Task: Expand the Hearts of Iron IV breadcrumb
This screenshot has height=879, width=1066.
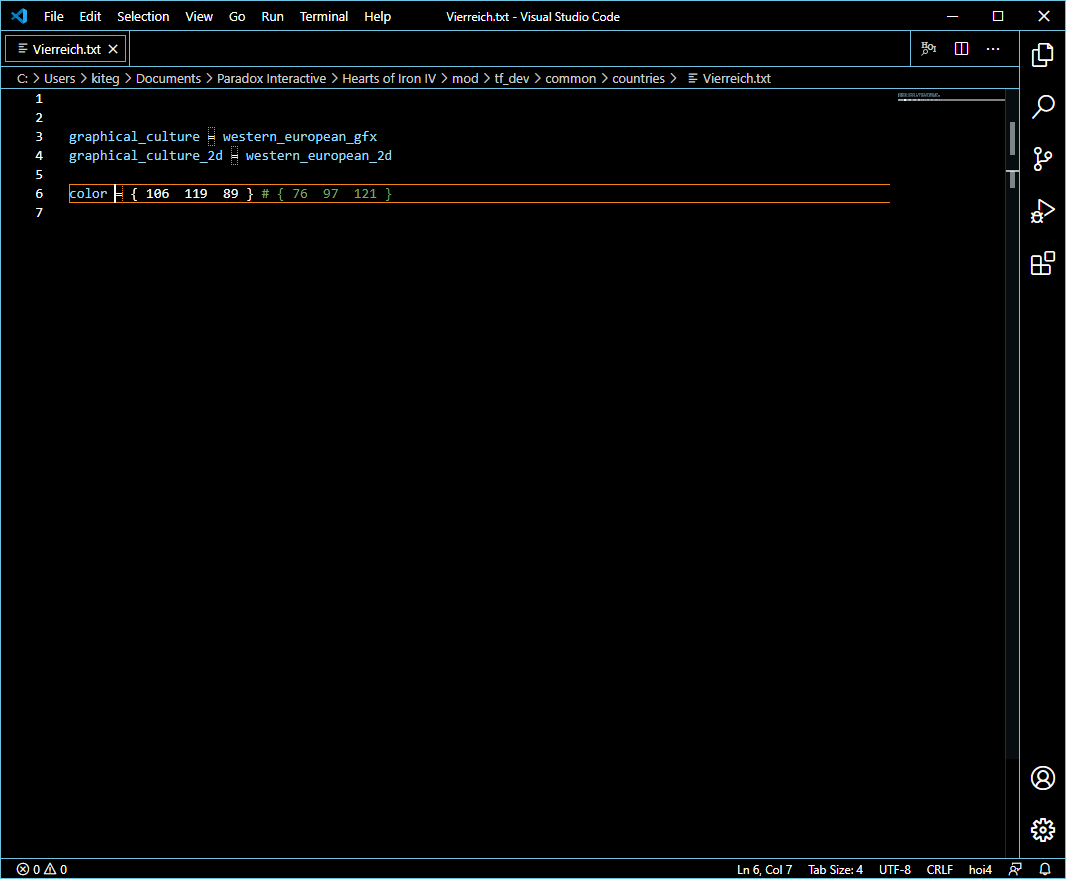Action: [389, 79]
